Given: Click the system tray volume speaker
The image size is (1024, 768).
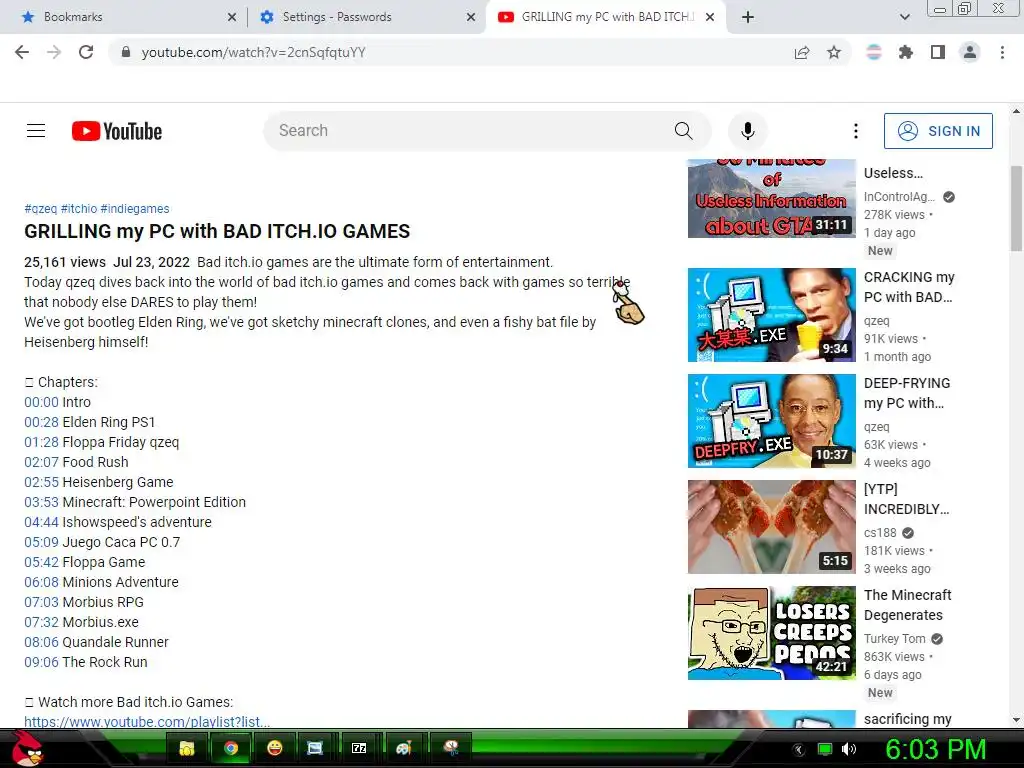Looking at the screenshot, I should click(849, 749).
